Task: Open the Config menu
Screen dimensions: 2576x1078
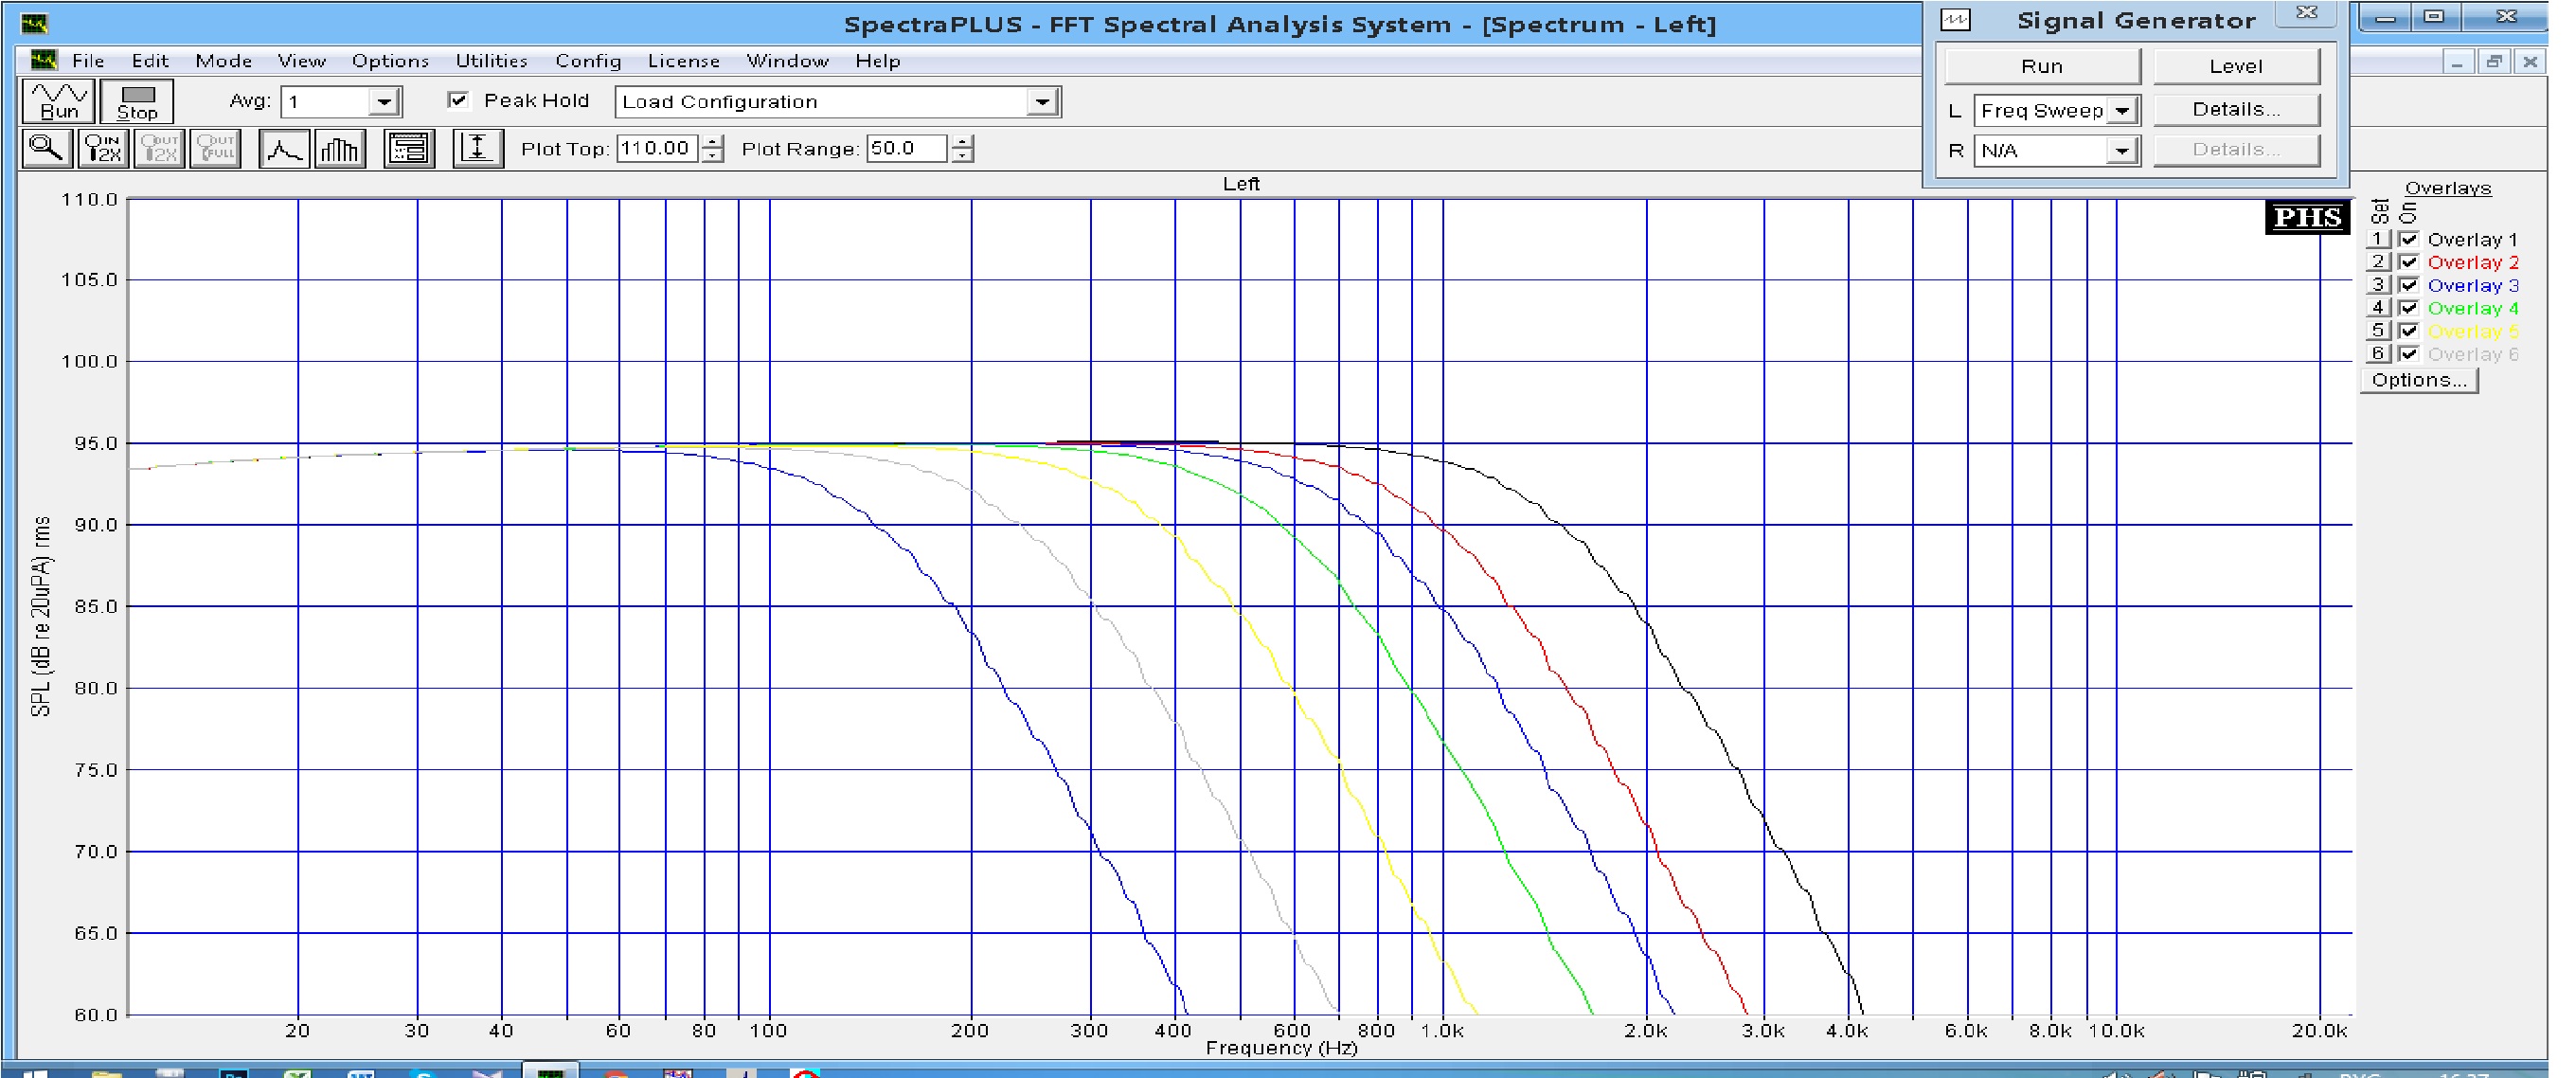Action: 588,61
